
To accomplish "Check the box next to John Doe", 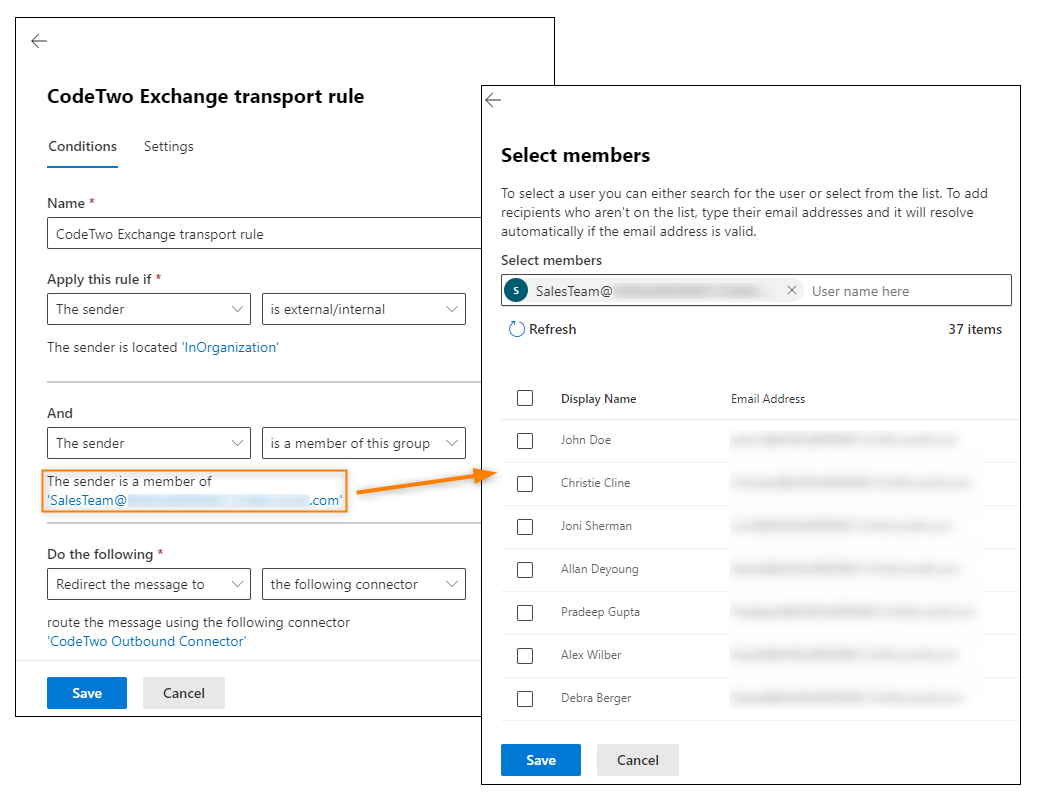I will click(x=525, y=440).
